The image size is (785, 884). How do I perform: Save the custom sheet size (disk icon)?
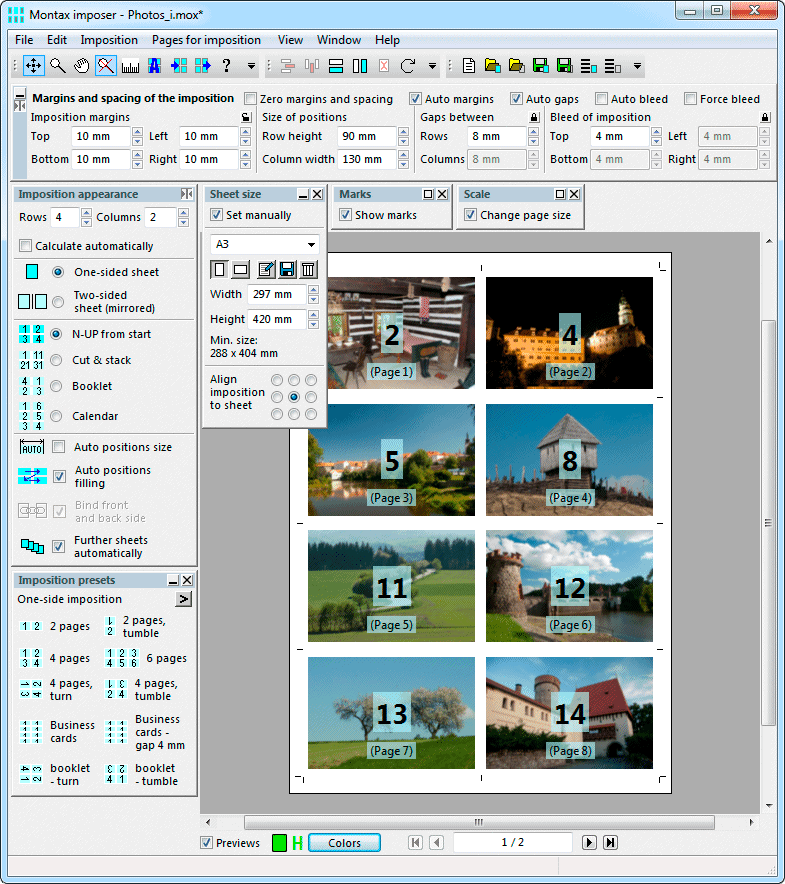[287, 269]
